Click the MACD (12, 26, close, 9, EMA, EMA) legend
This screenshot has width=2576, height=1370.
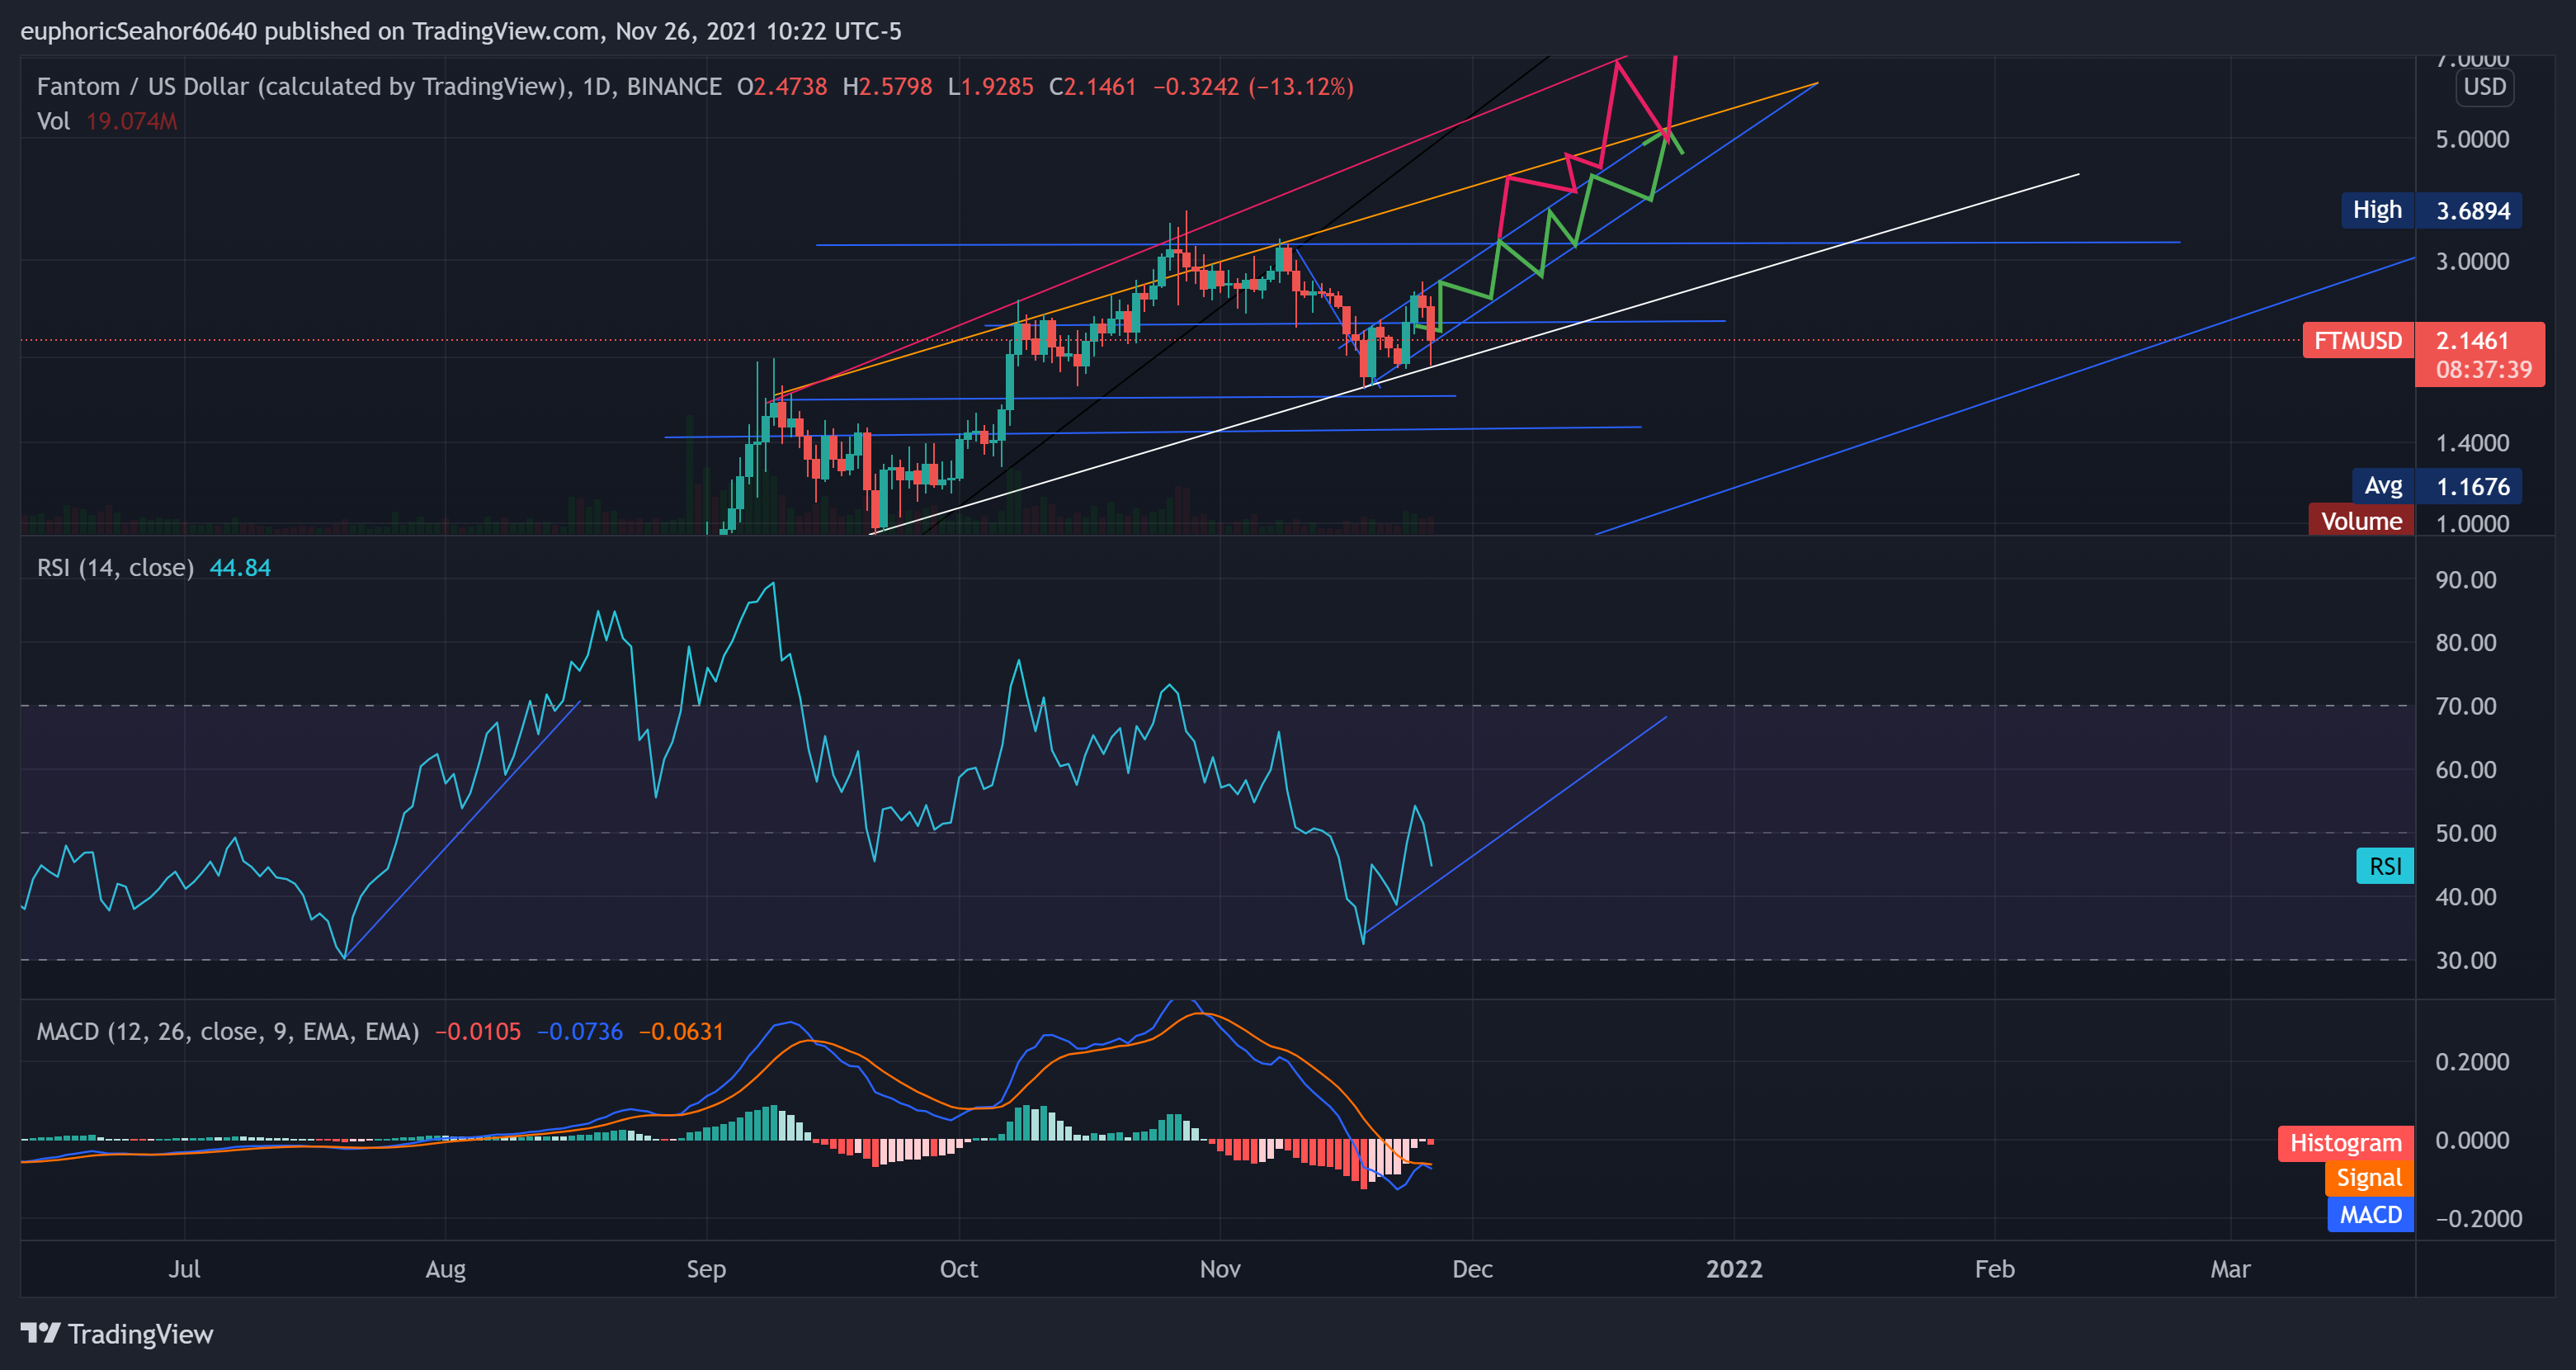pos(228,1031)
